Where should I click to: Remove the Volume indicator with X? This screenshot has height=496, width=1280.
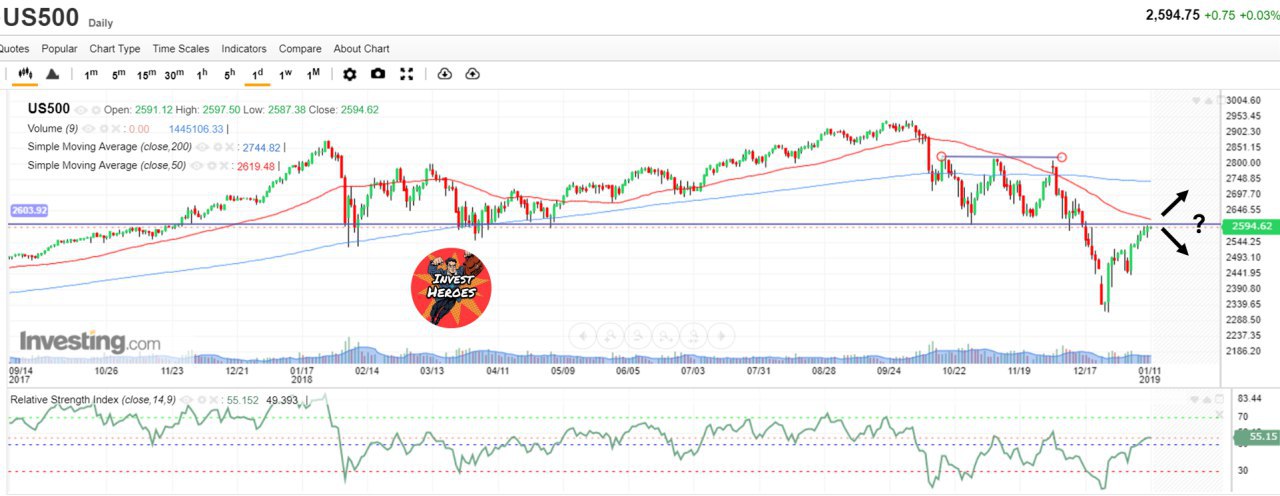(x=116, y=129)
